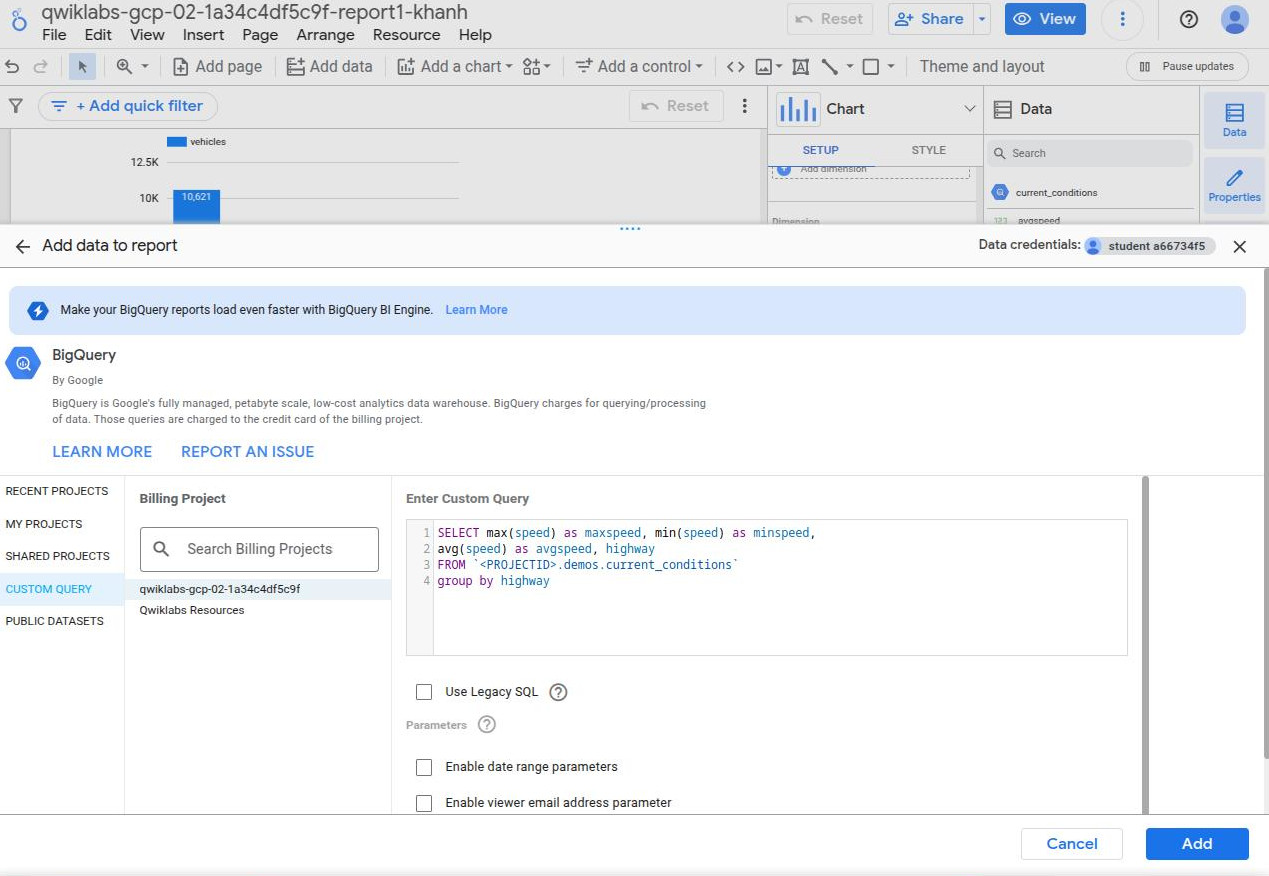Open the Properties pencil panel icon
The image size is (1269, 876).
click(1234, 185)
